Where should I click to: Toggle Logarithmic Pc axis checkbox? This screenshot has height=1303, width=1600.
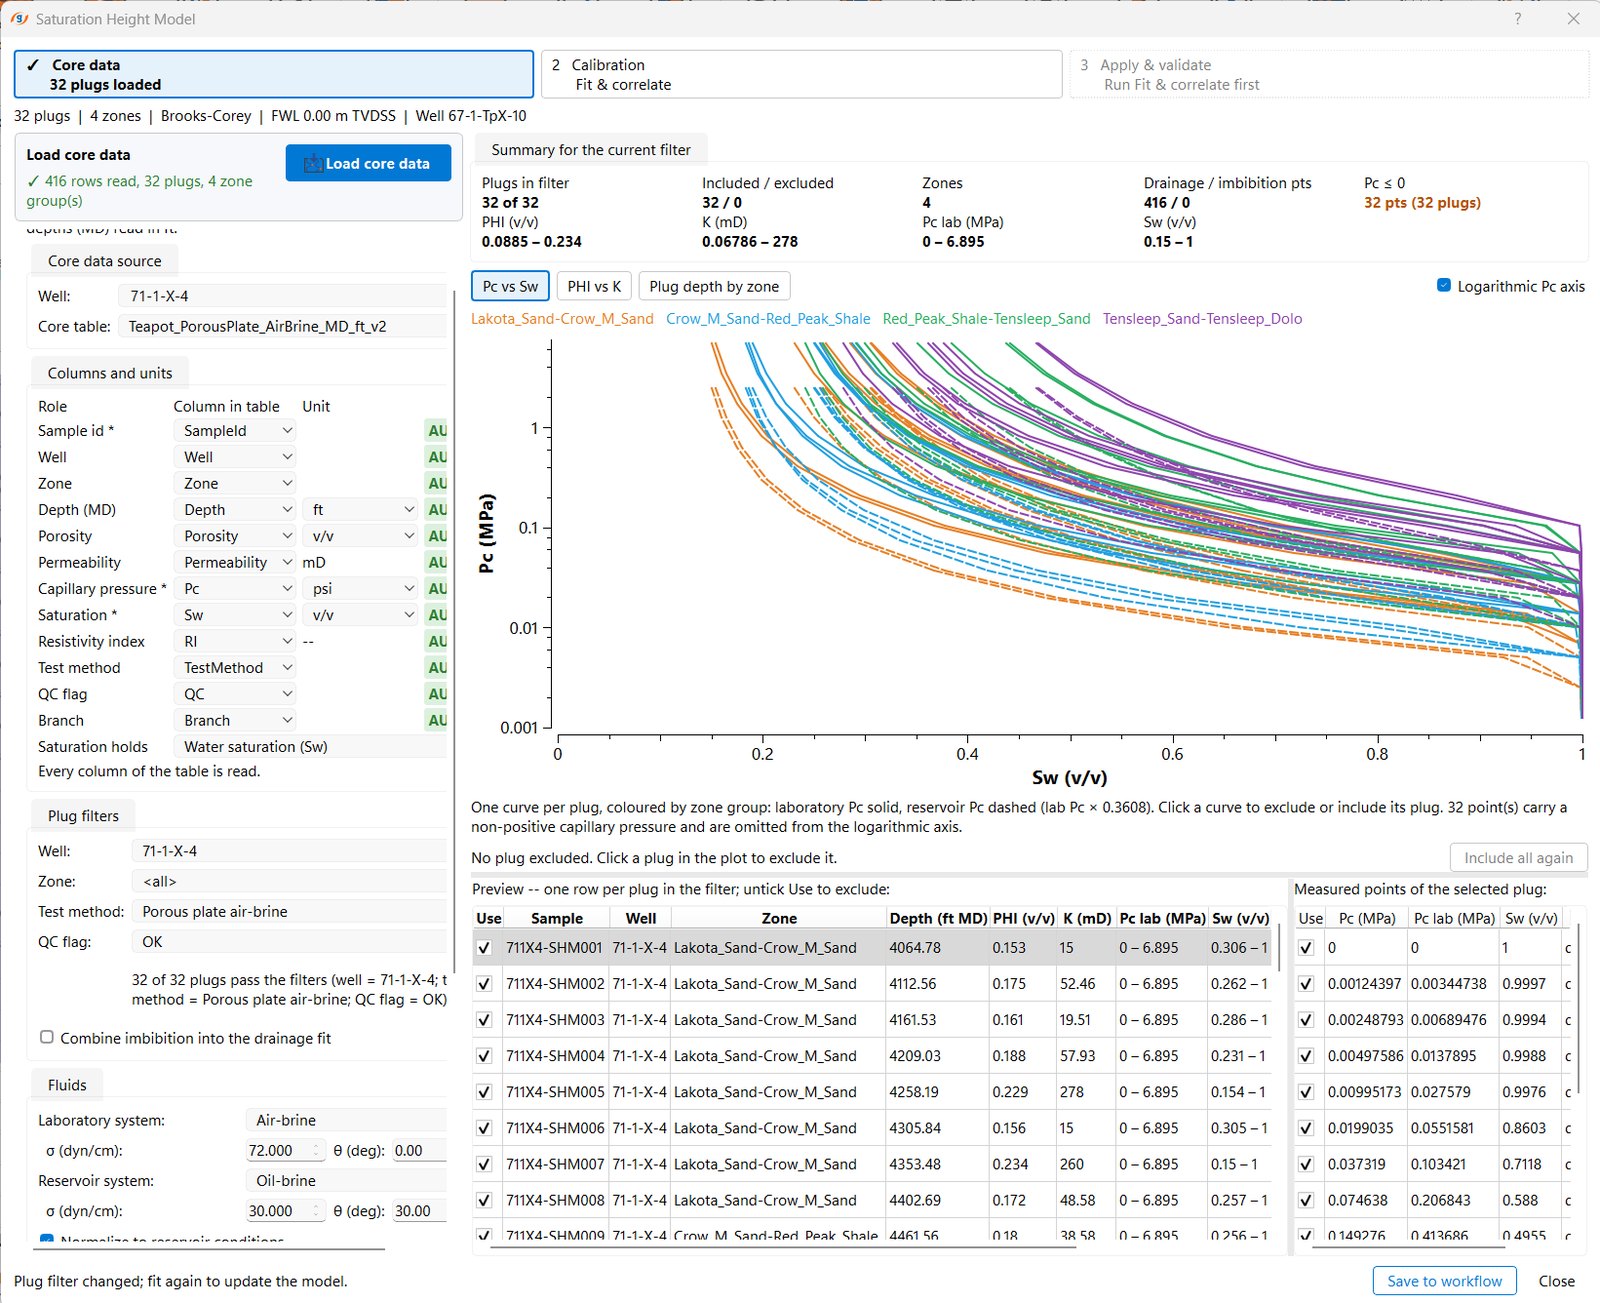point(1444,286)
